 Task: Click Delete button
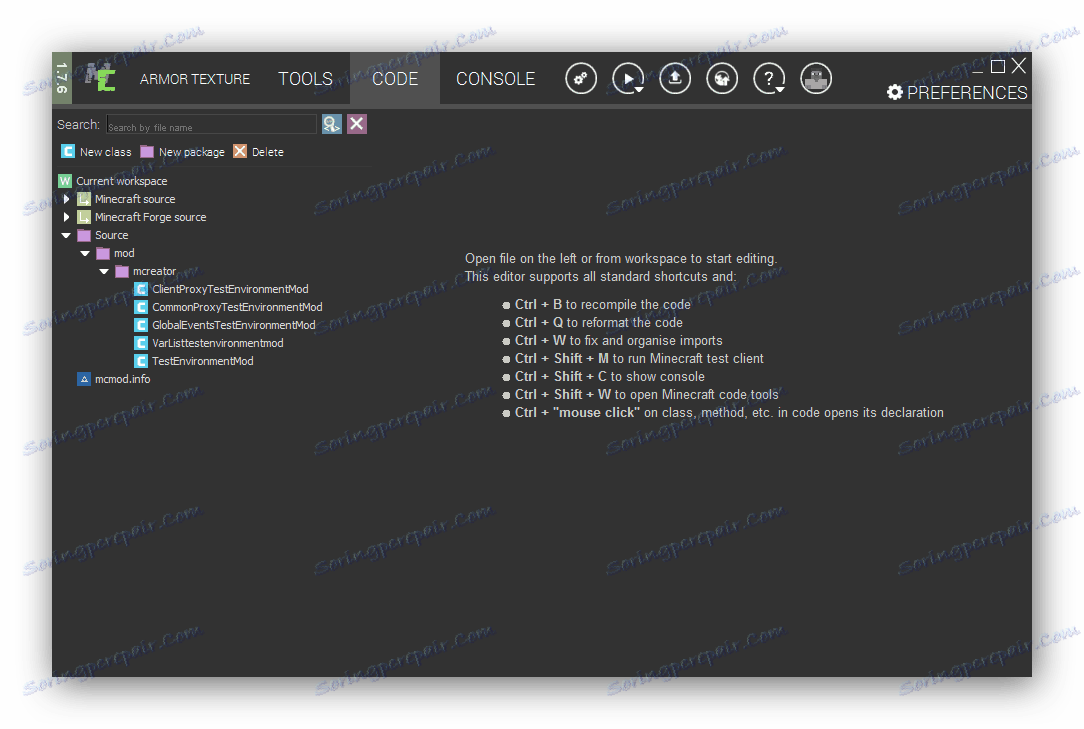(259, 151)
